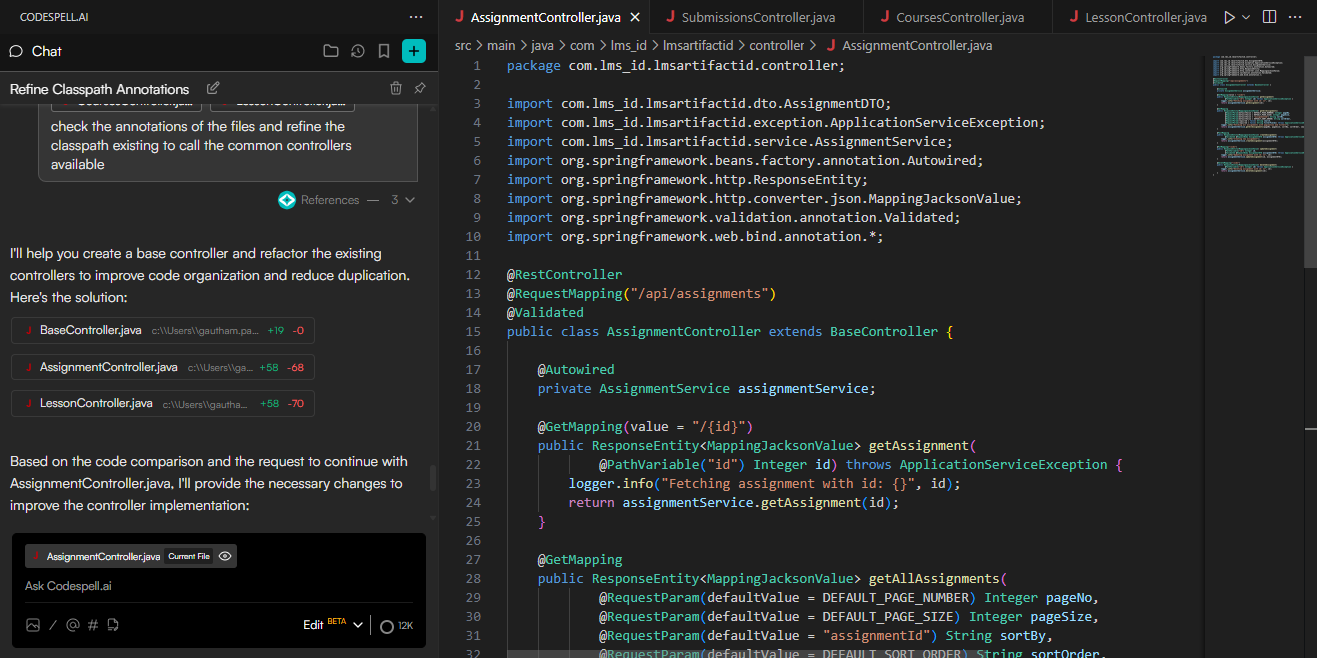Focus the Ask Codespell.ai input field
Viewport: 1317px width, 658px height.
click(219, 586)
